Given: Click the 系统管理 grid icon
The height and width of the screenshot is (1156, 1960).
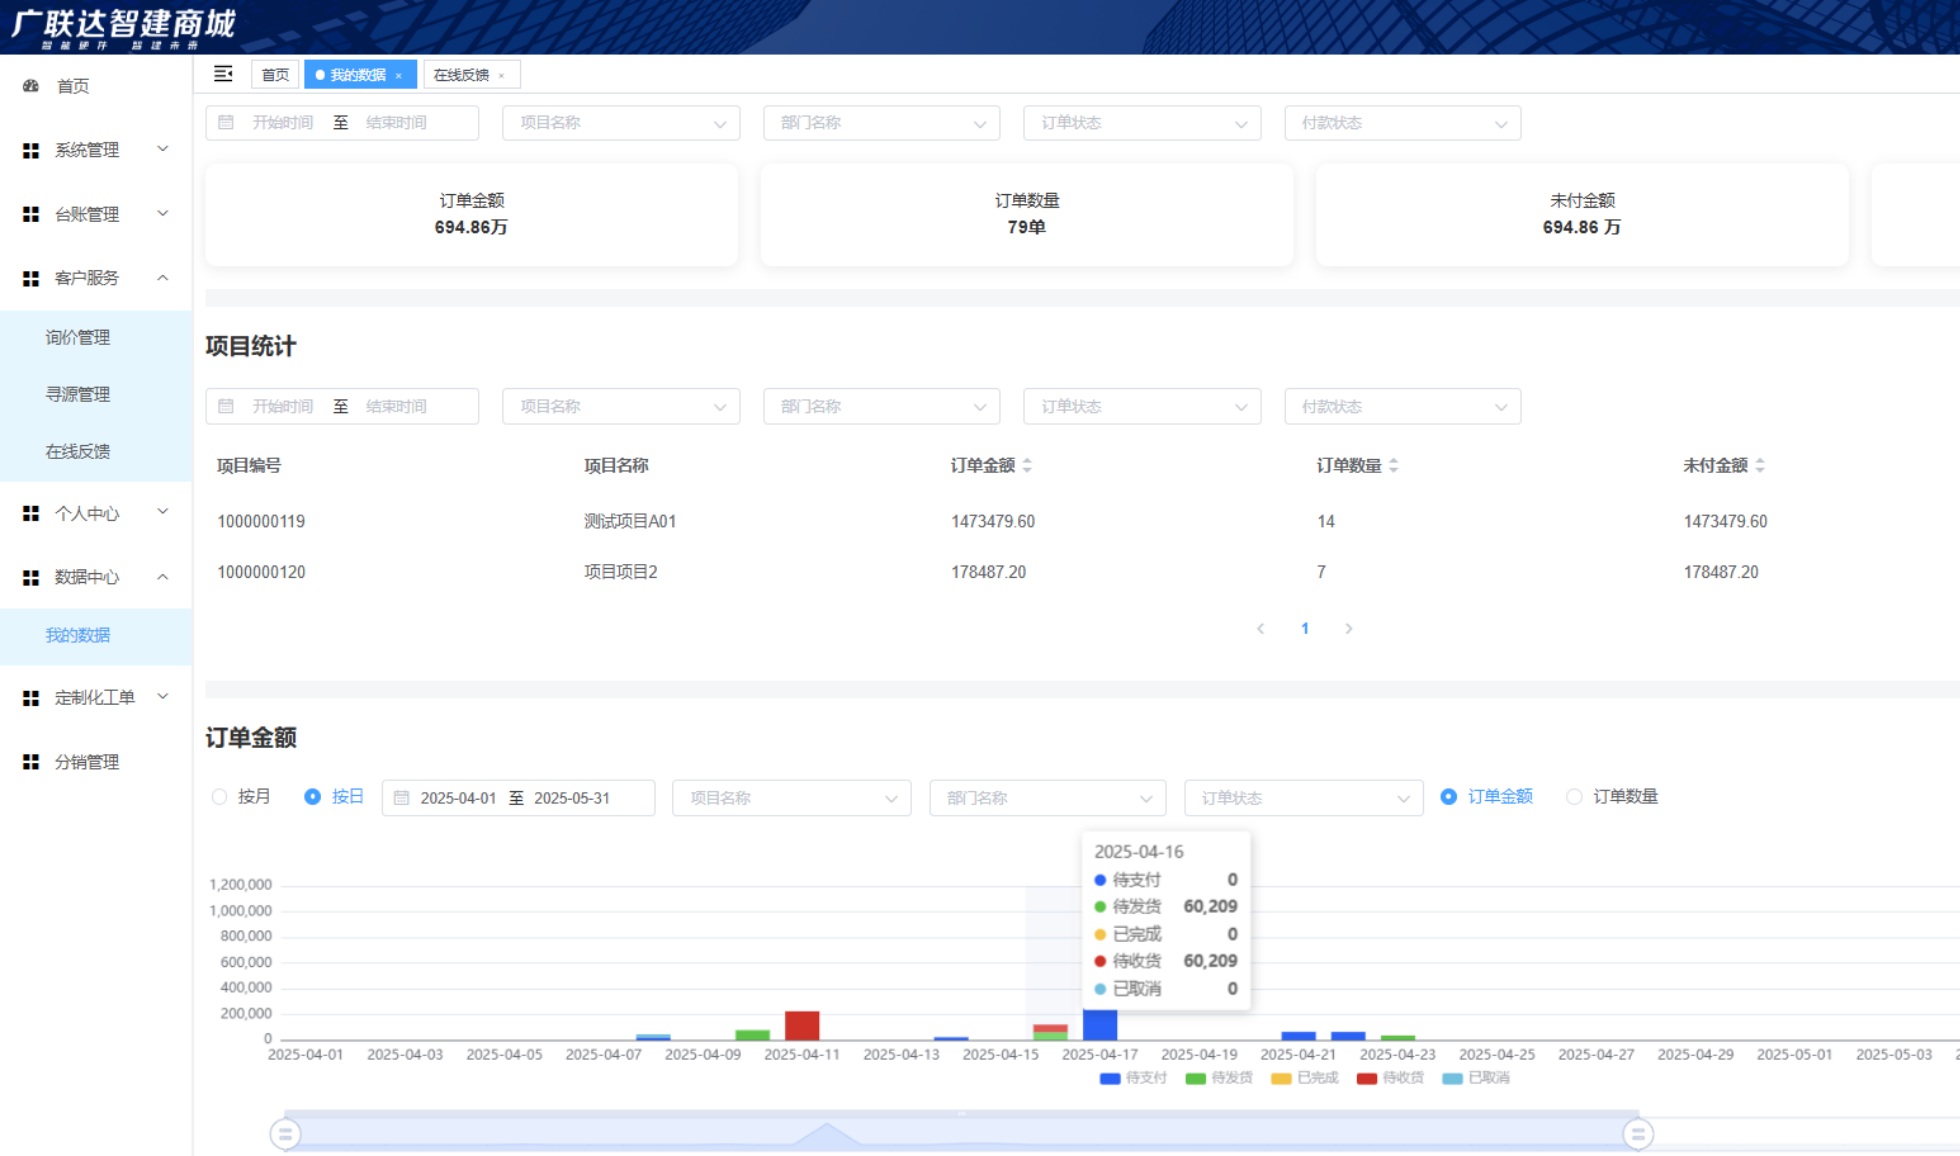Looking at the screenshot, I should pyautogui.click(x=31, y=150).
